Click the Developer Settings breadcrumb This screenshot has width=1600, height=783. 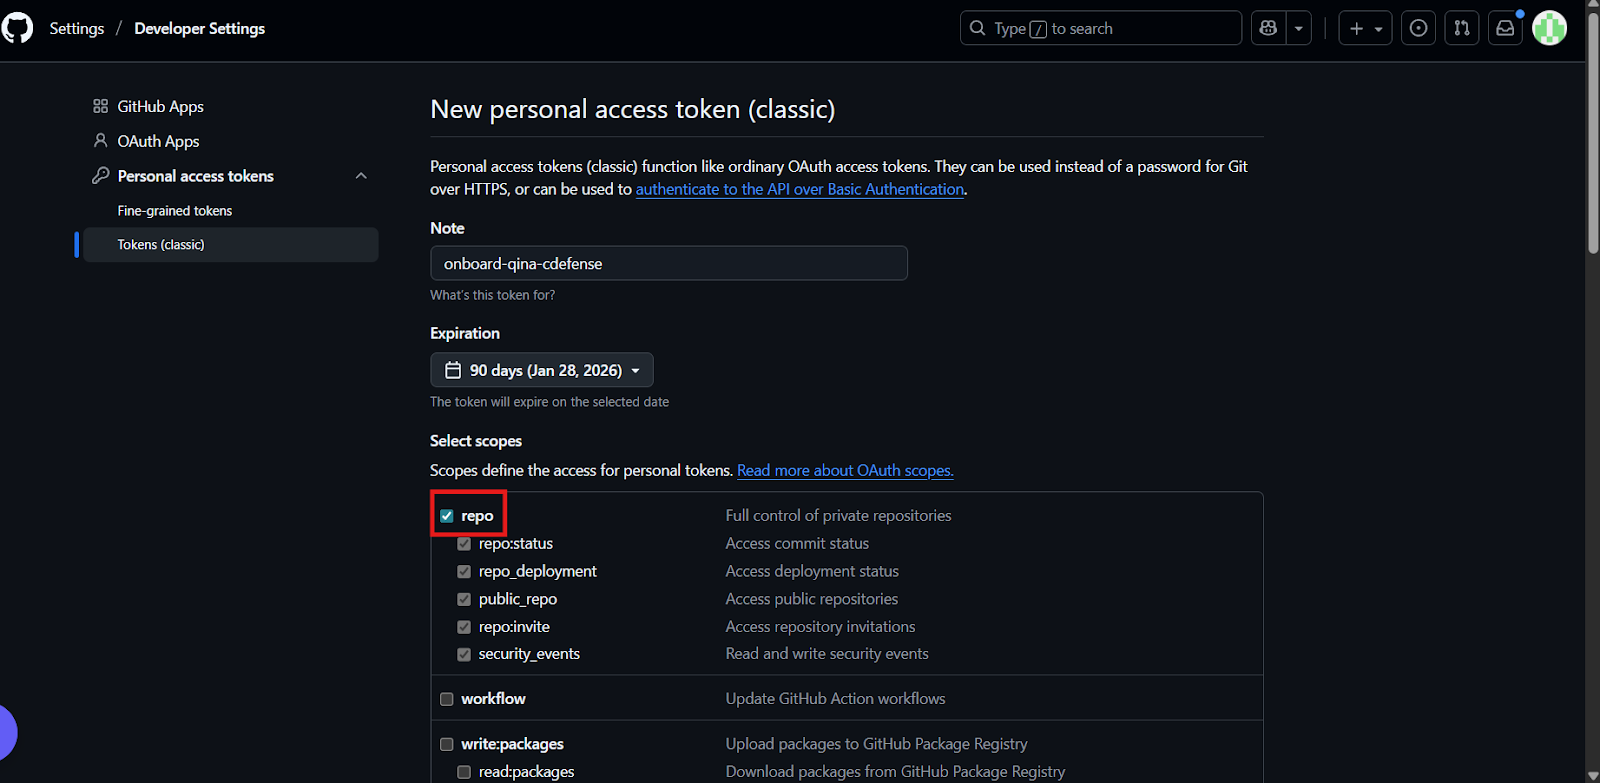click(200, 28)
